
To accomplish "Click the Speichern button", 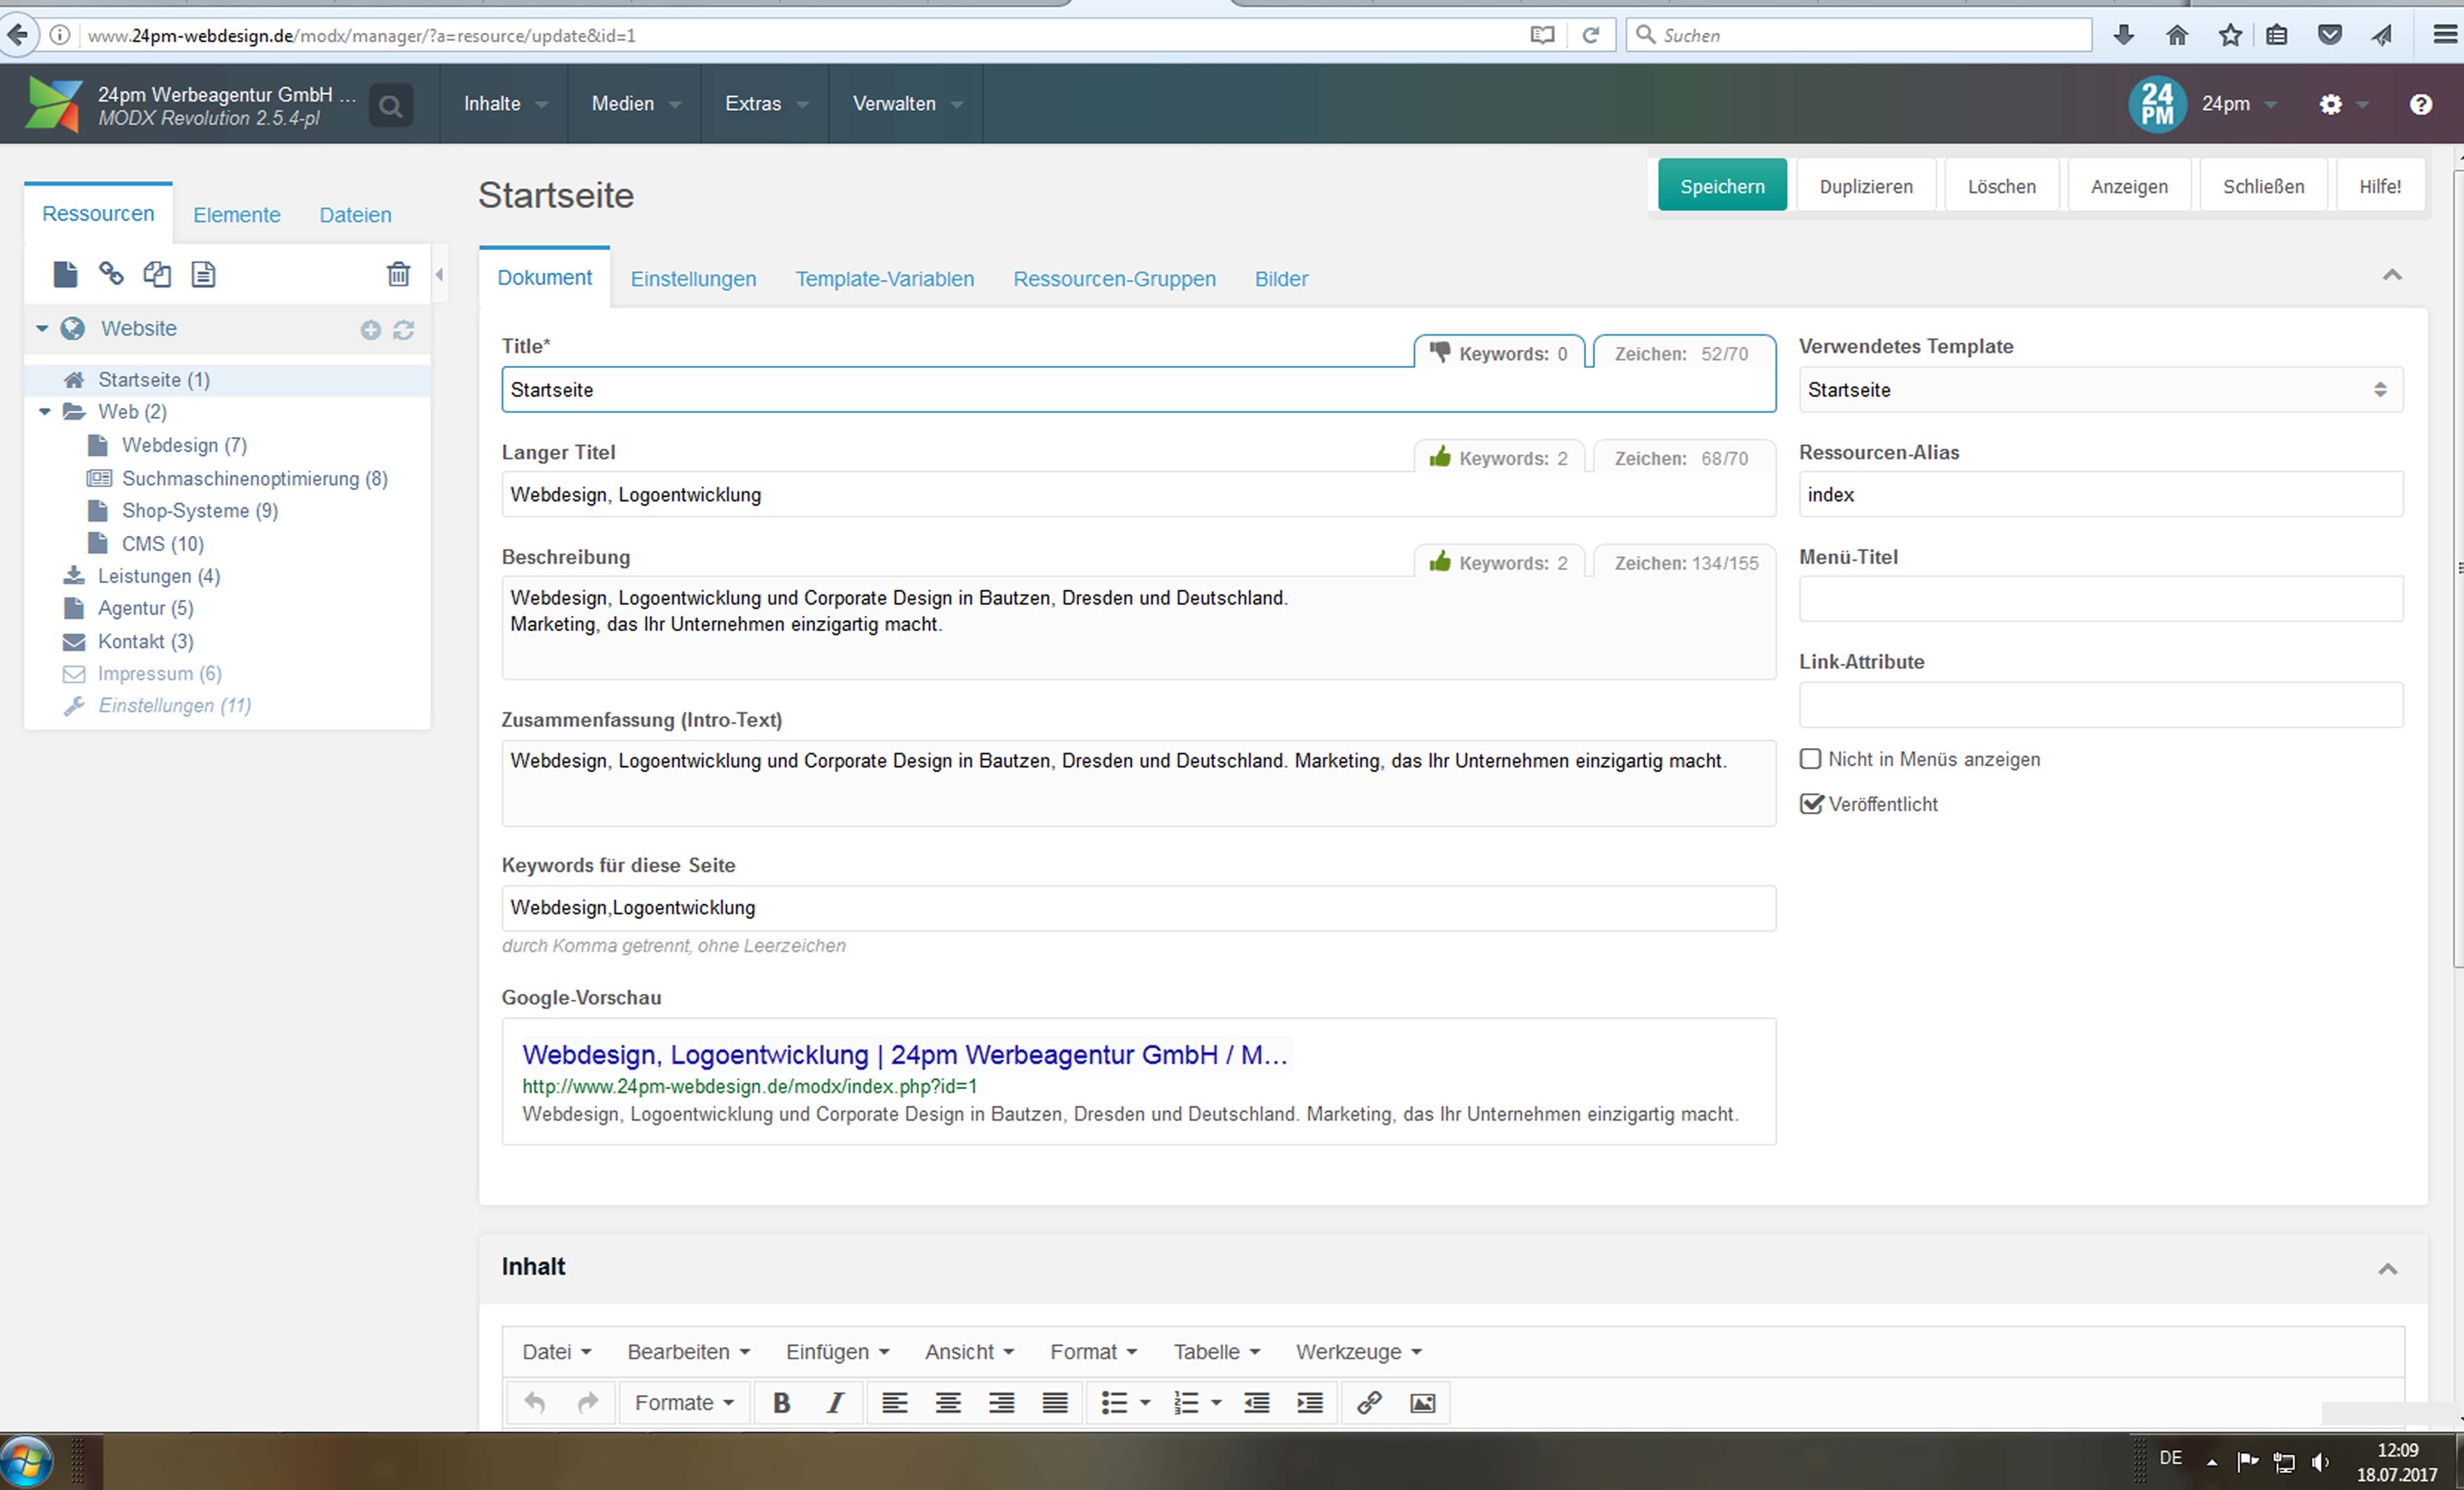I will tap(1722, 186).
